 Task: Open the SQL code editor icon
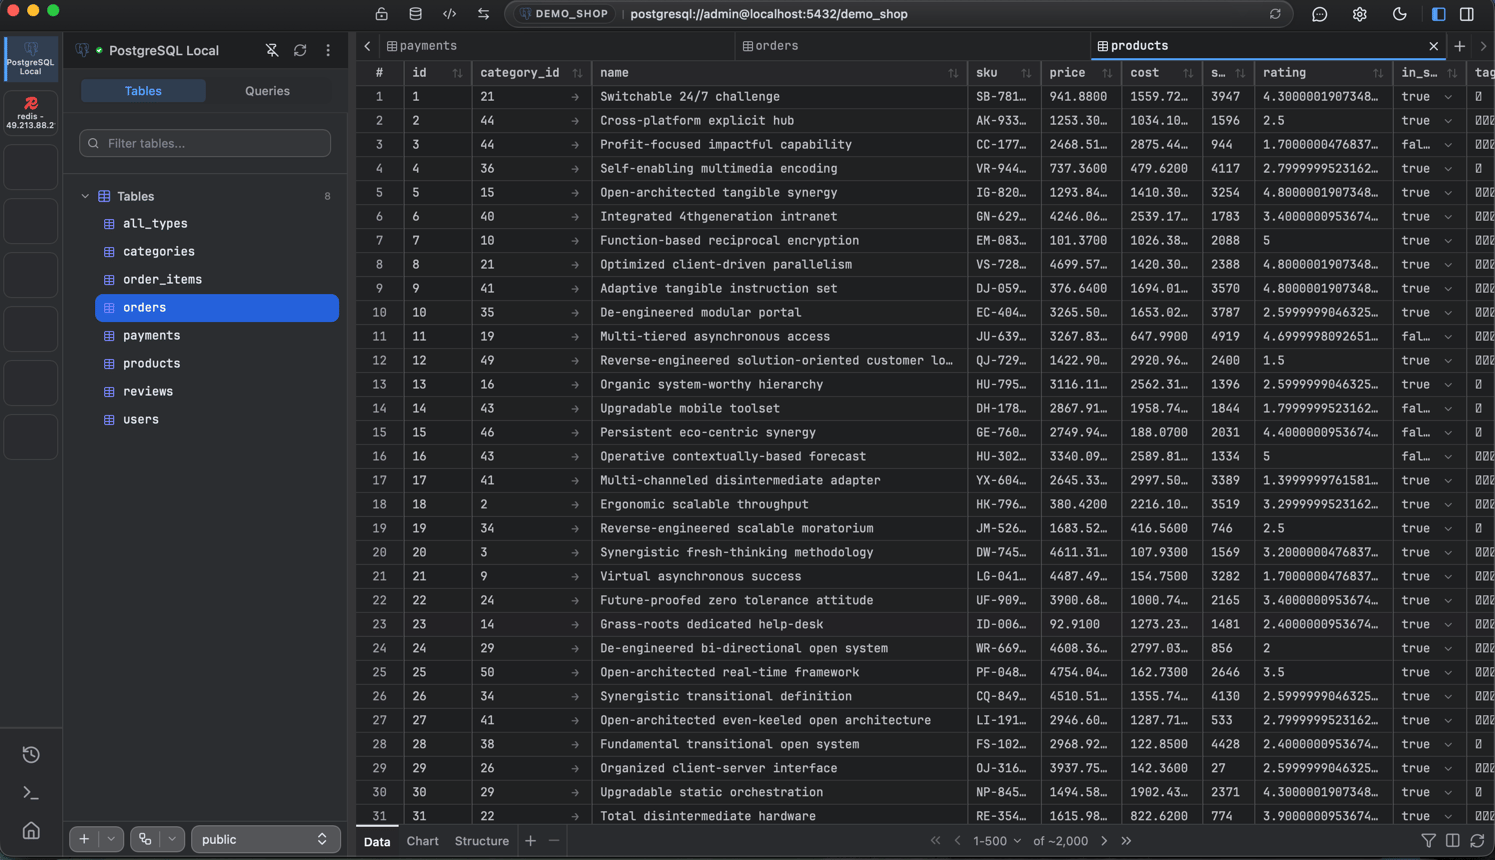(x=449, y=14)
